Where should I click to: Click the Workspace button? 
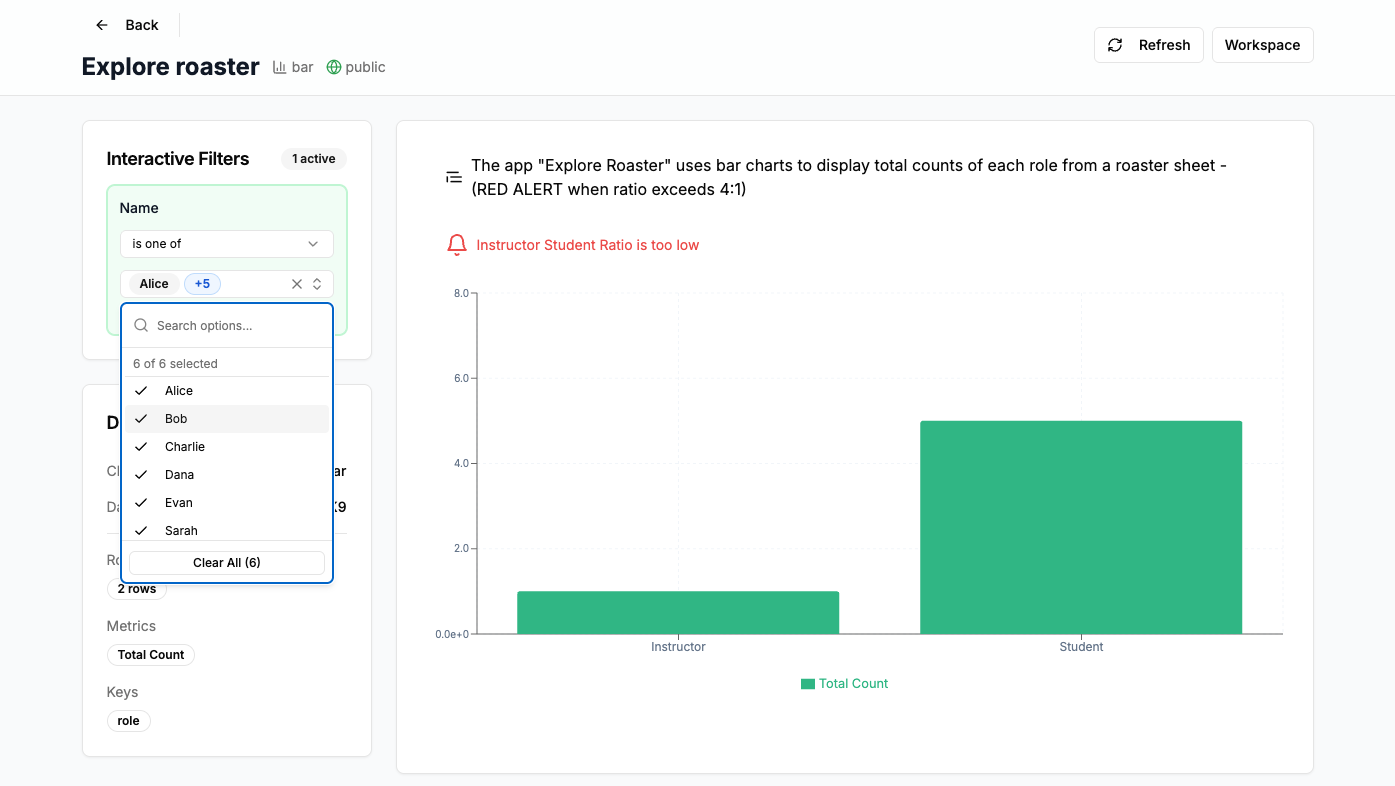pyautogui.click(x=1262, y=45)
